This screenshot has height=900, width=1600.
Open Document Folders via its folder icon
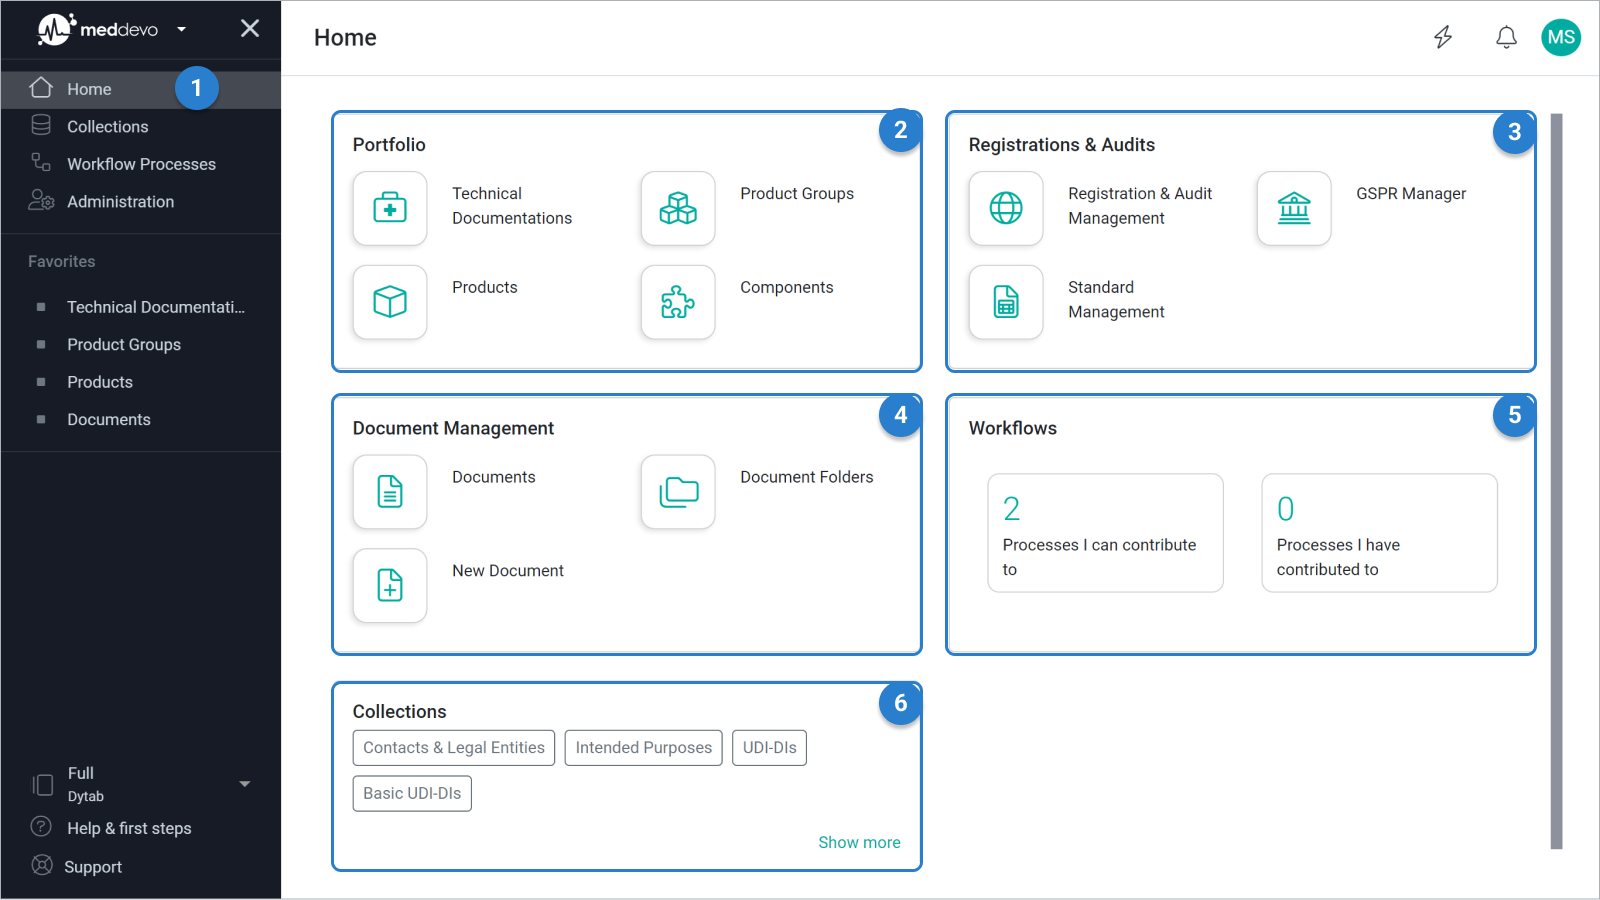click(x=678, y=492)
